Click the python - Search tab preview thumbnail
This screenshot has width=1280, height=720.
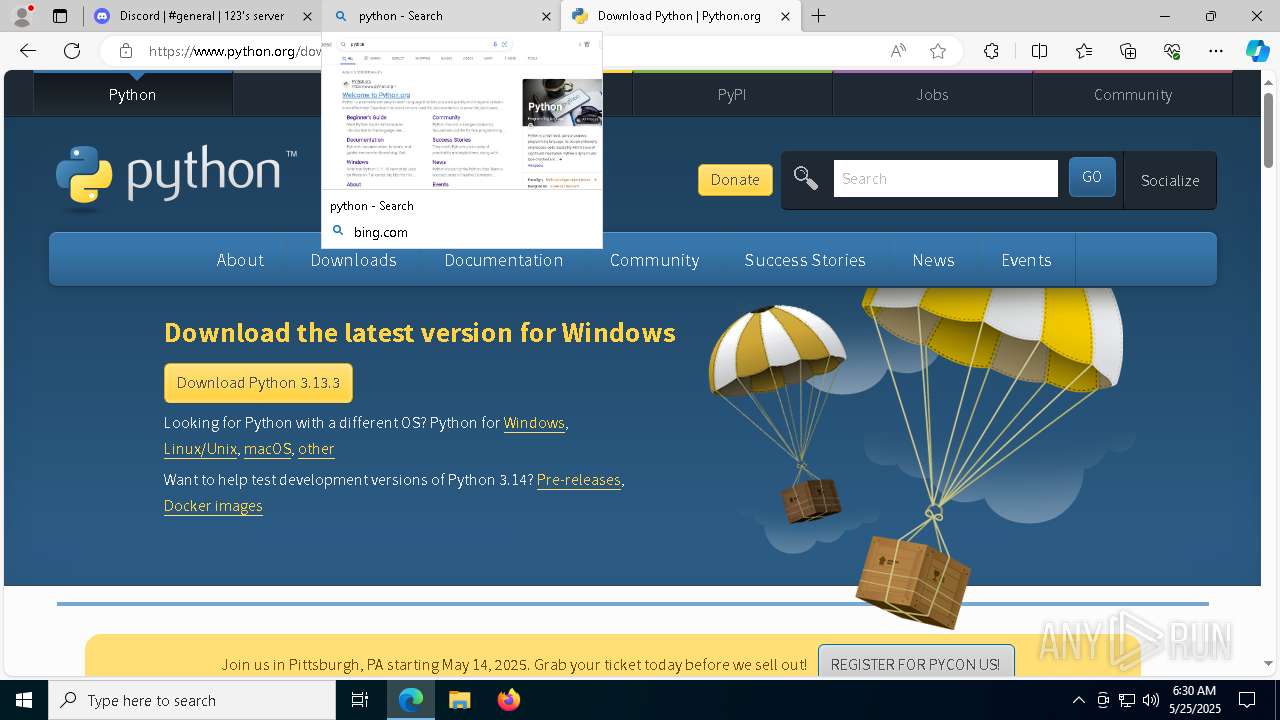click(x=462, y=112)
